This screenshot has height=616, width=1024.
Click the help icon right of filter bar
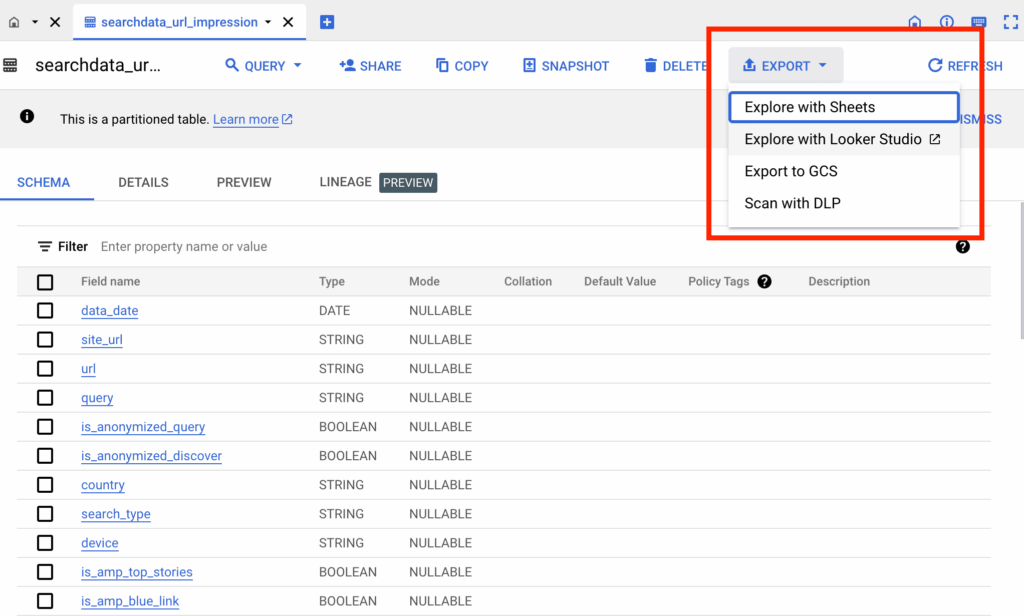point(963,247)
